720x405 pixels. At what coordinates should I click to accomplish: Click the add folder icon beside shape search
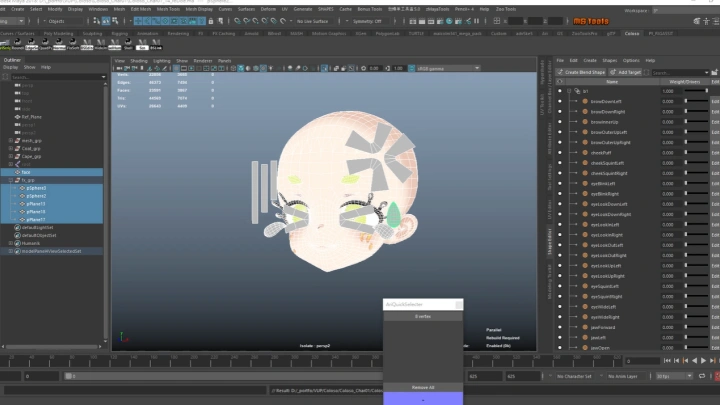point(714,73)
